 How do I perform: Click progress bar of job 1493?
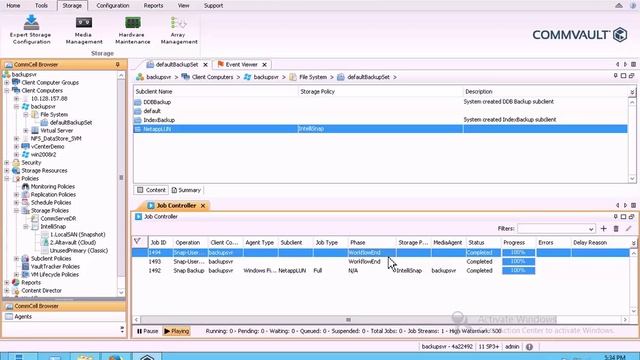(518, 262)
